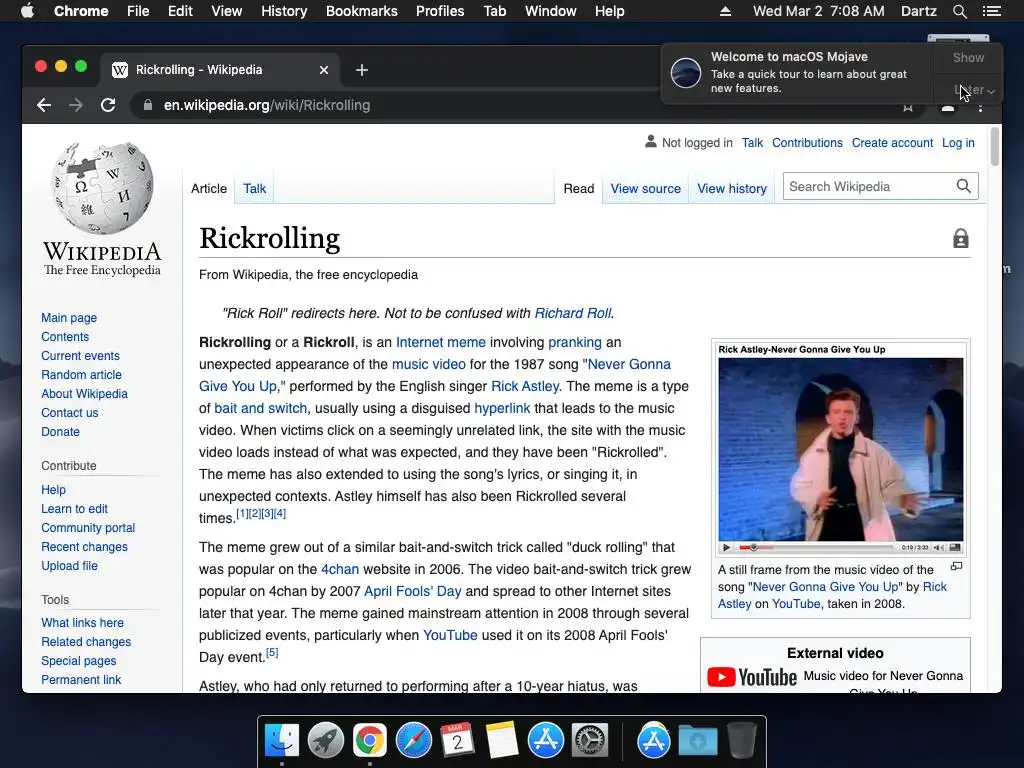Open Finder from the Dock
The width and height of the screenshot is (1024, 768).
(282, 741)
